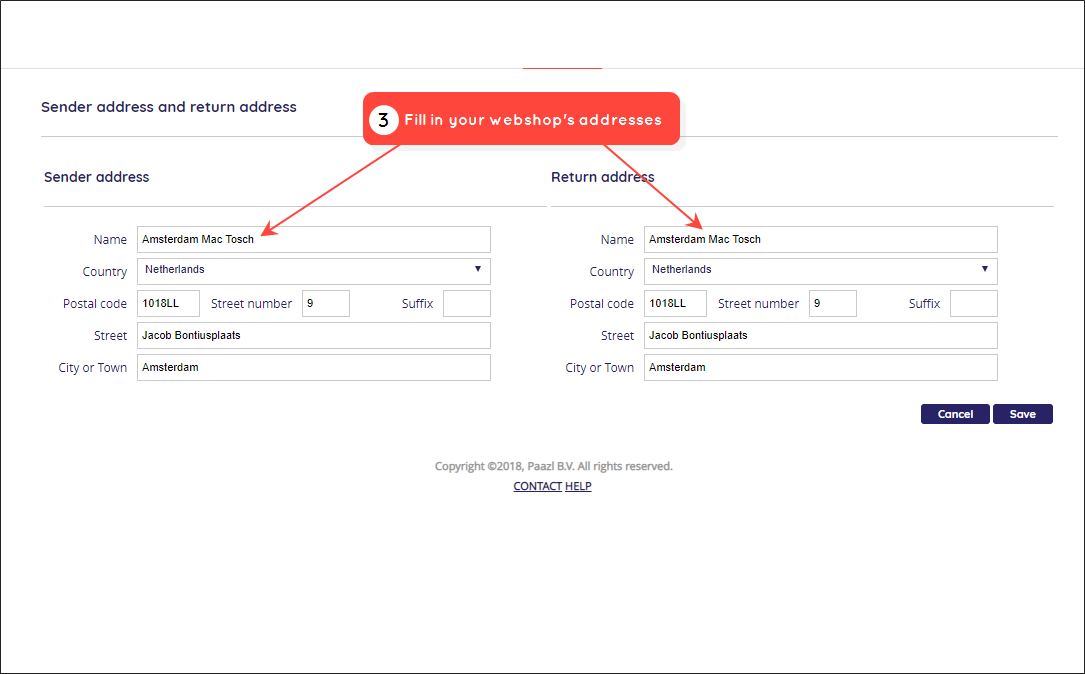The image size is (1085, 674).
Task: Click the Sender address Suffix field
Action: 466,304
